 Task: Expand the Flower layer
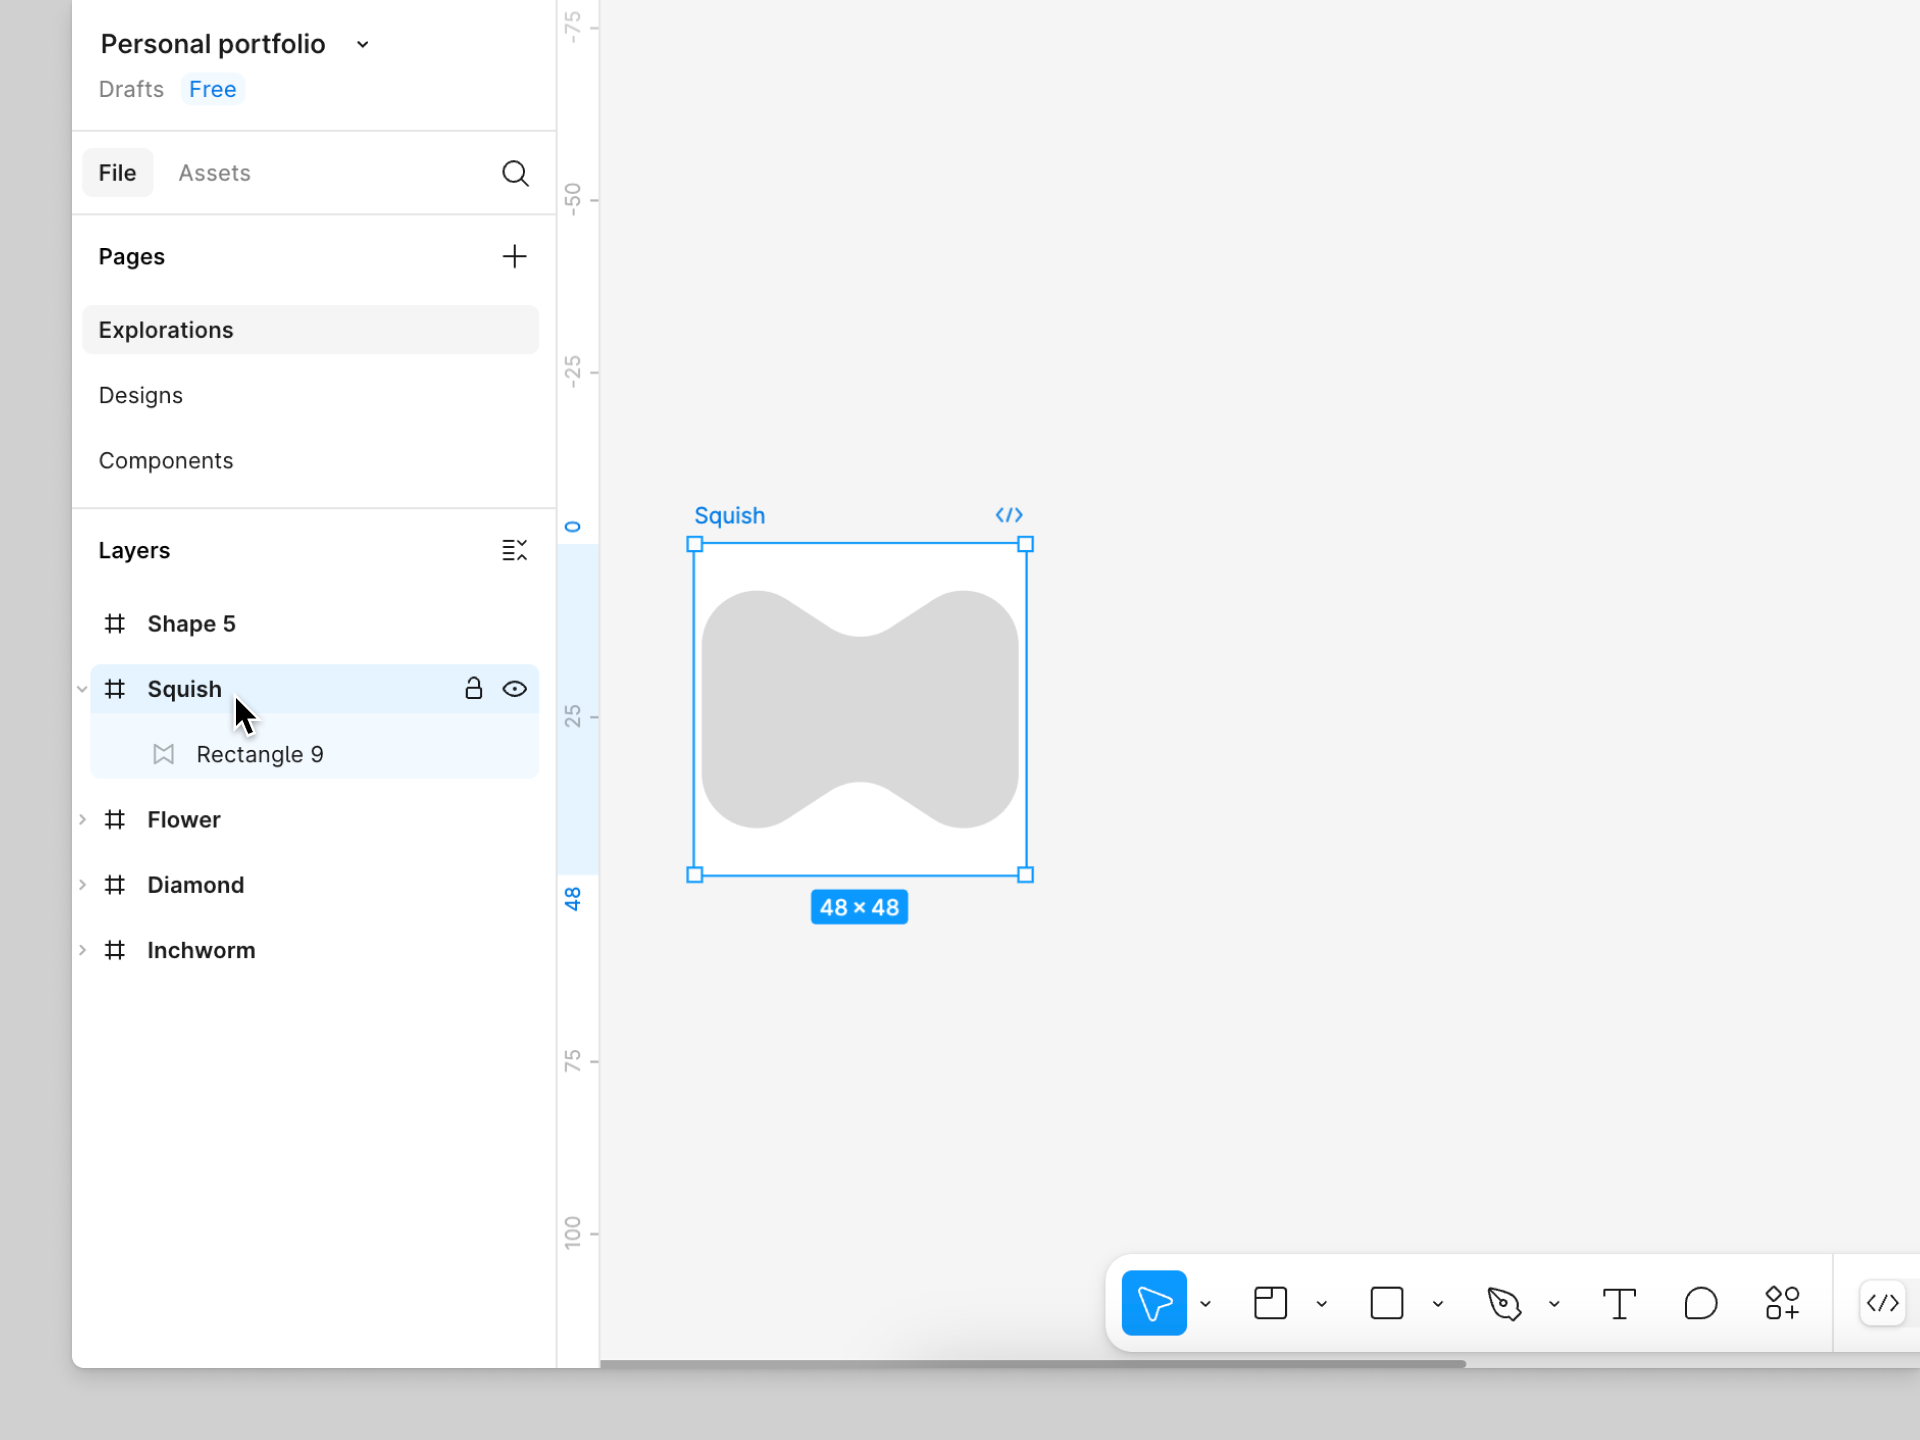tap(82, 820)
